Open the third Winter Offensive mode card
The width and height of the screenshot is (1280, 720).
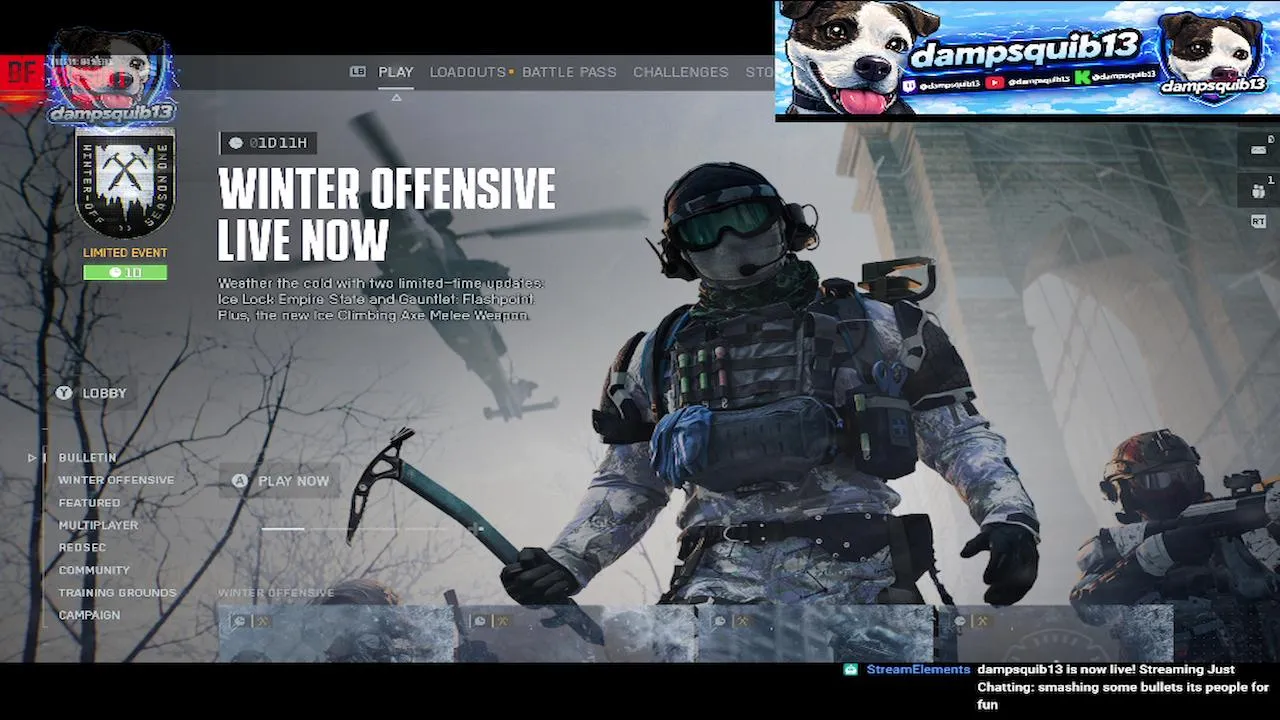815,634
